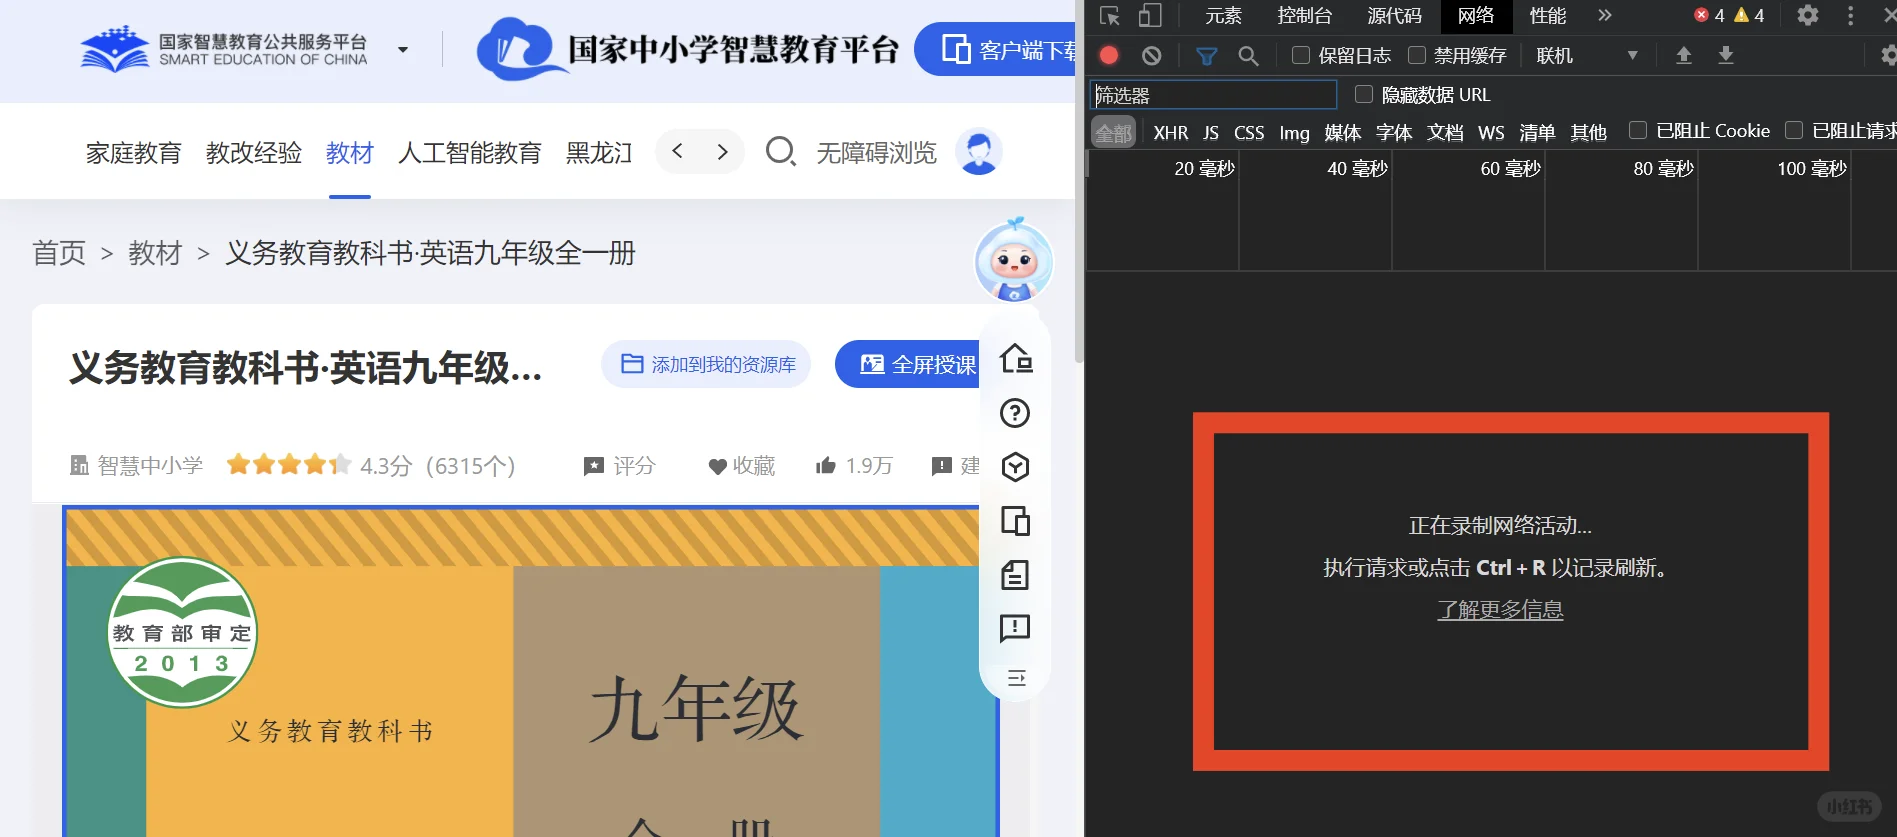Go to previous nav items with left chevron
The height and width of the screenshot is (837, 1897).
tap(678, 152)
